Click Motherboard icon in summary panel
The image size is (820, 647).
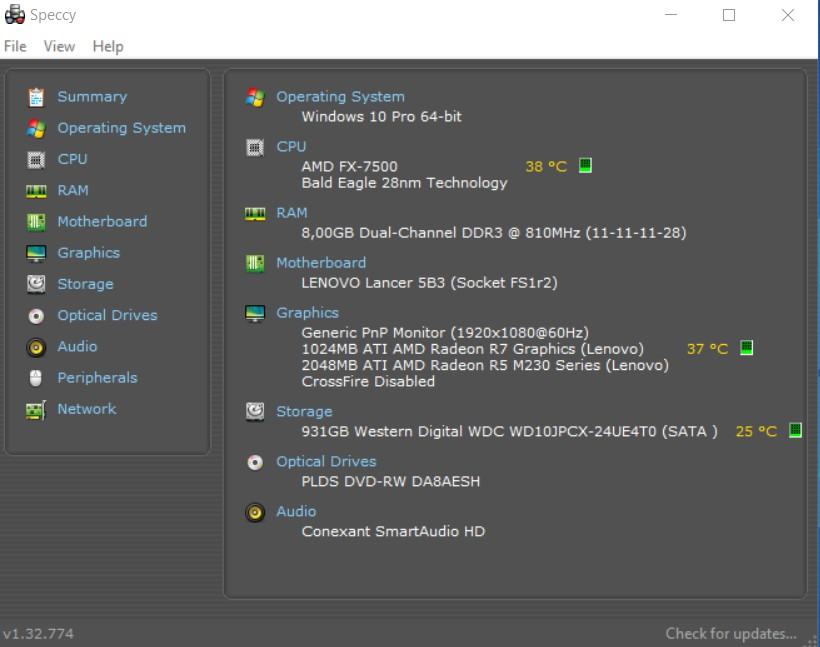click(x=255, y=263)
